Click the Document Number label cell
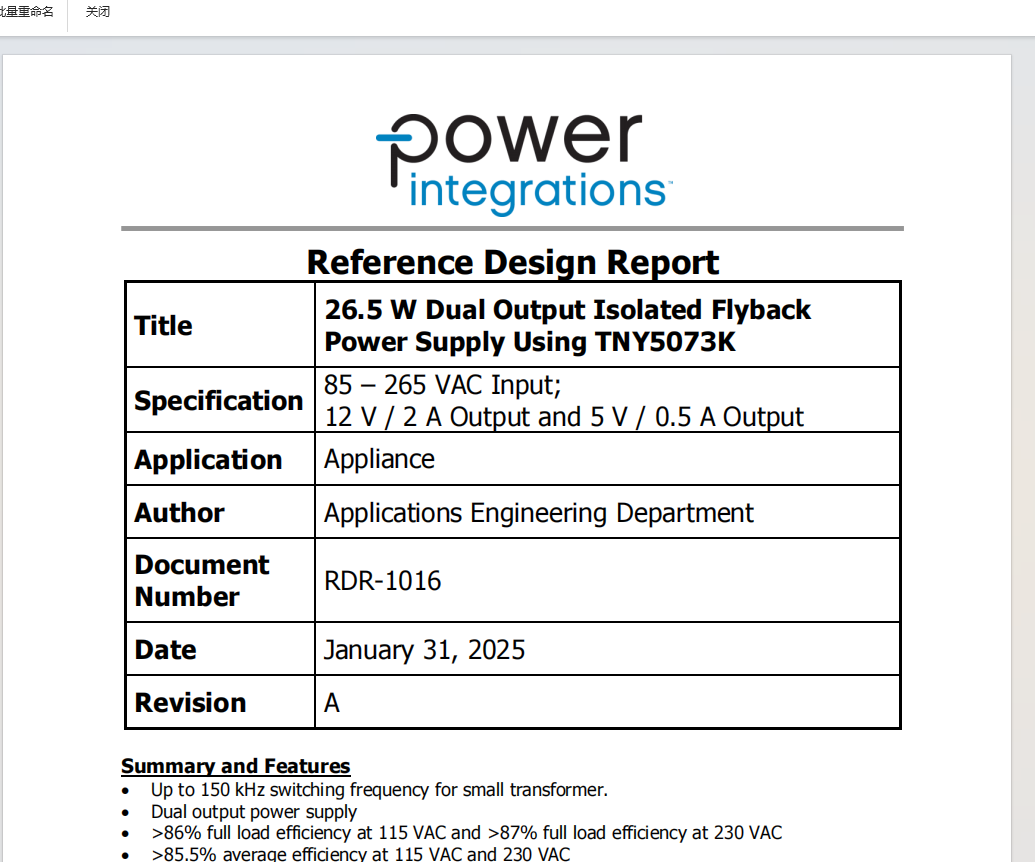This screenshot has width=1035, height=862. pos(220,580)
